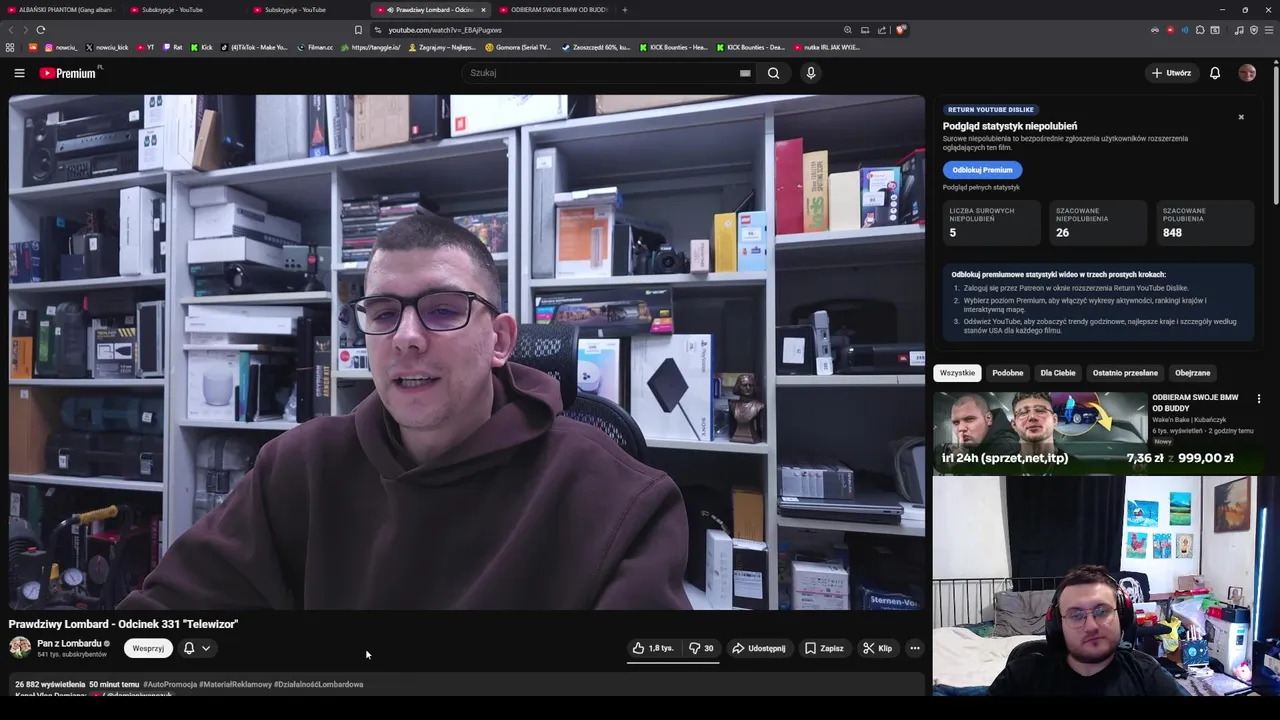Switch to ODBIERAM SWOJE BMW OD BUDDY tab
Screen dimensions: 1280x720
tap(553, 10)
